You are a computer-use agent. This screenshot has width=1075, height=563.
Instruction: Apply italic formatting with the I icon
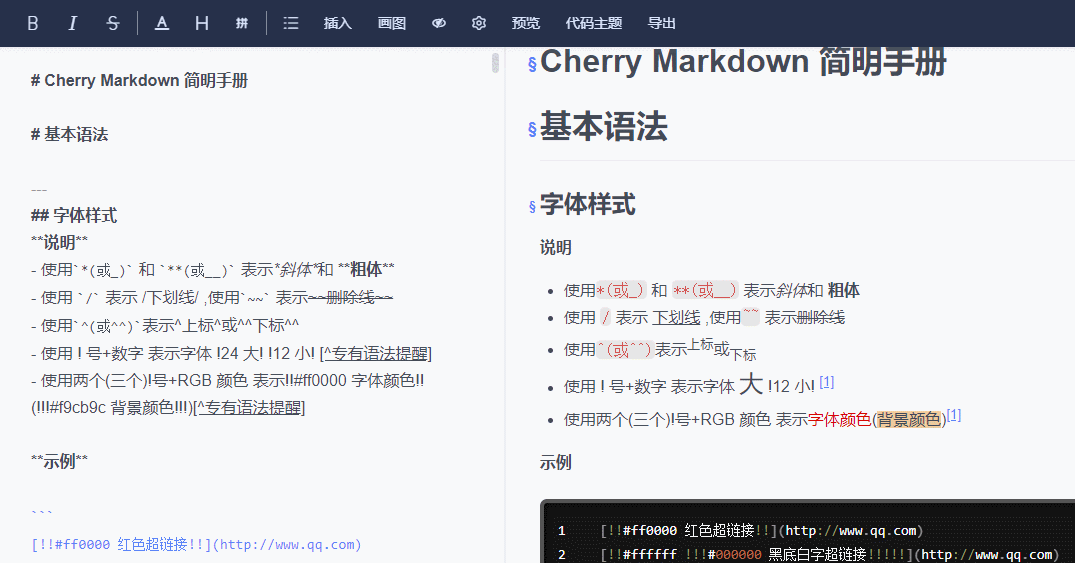tap(72, 23)
